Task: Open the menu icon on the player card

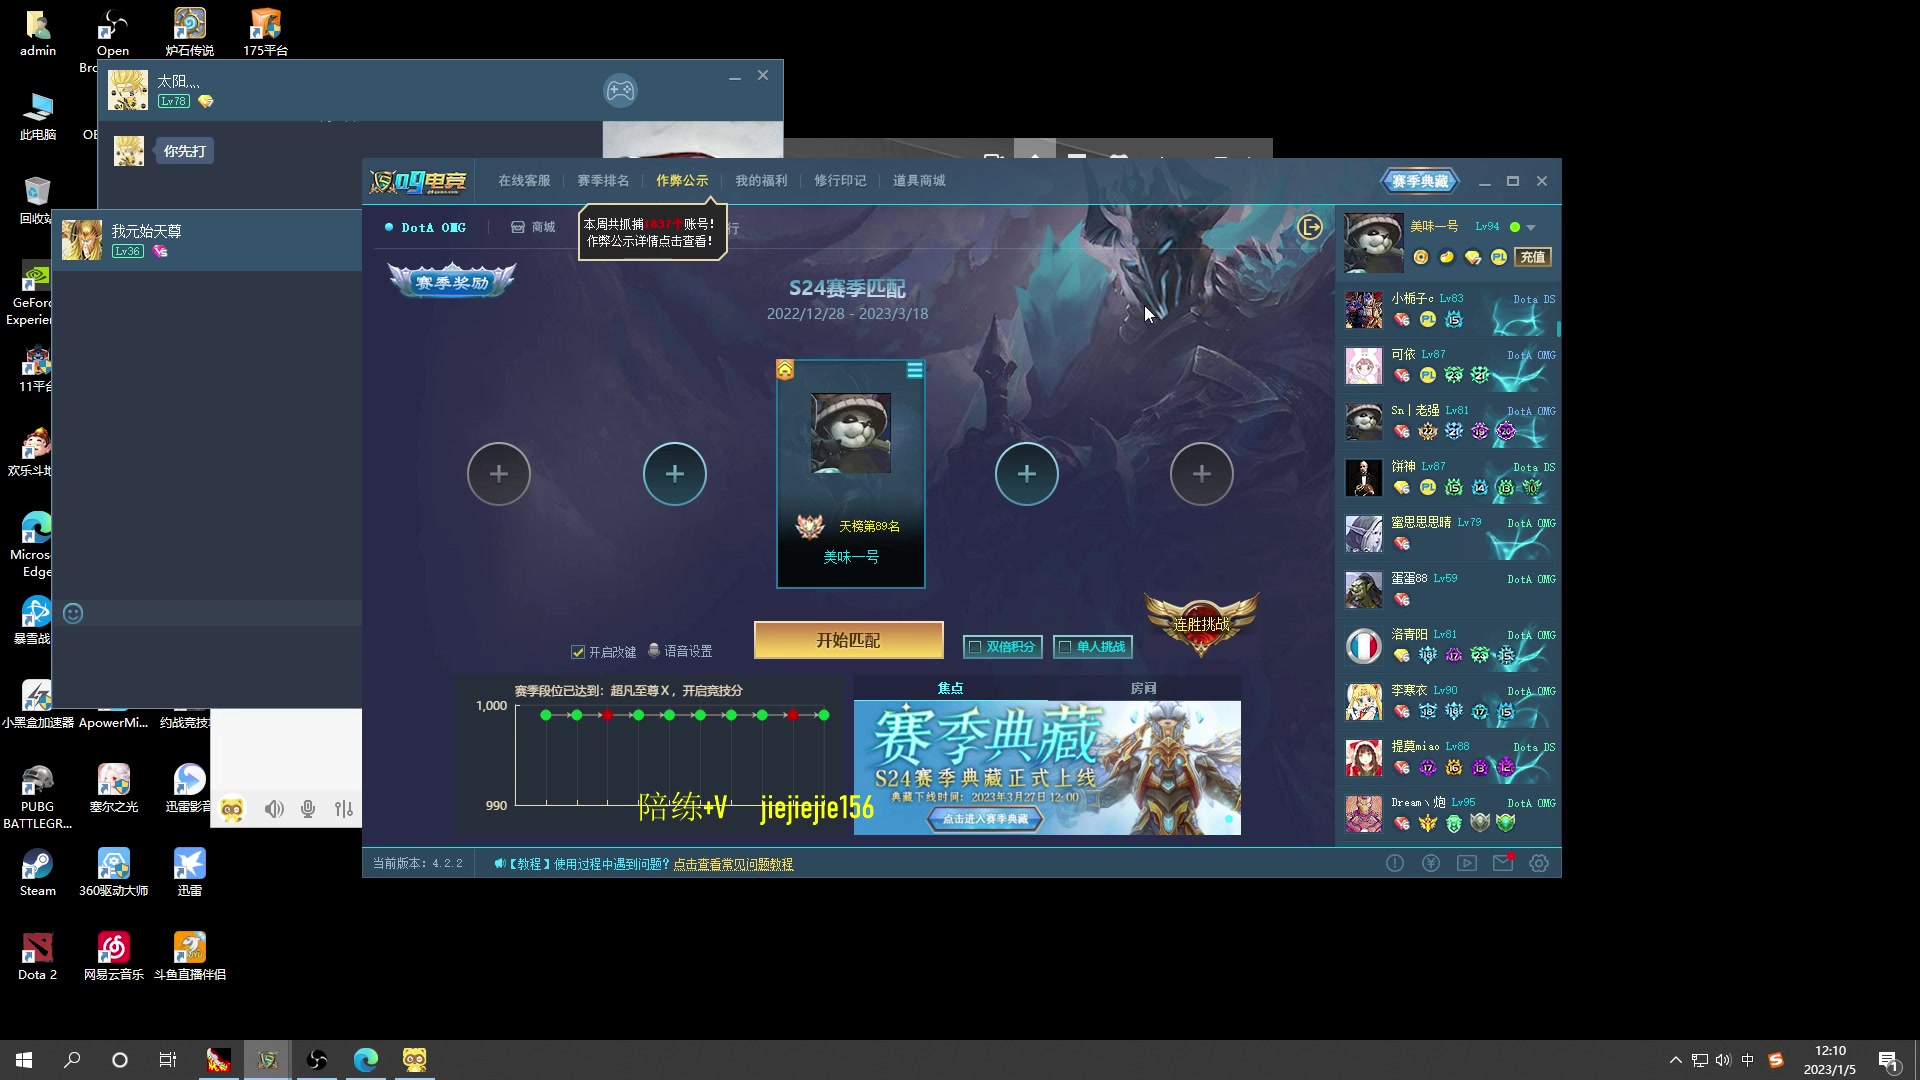Action: tap(914, 371)
